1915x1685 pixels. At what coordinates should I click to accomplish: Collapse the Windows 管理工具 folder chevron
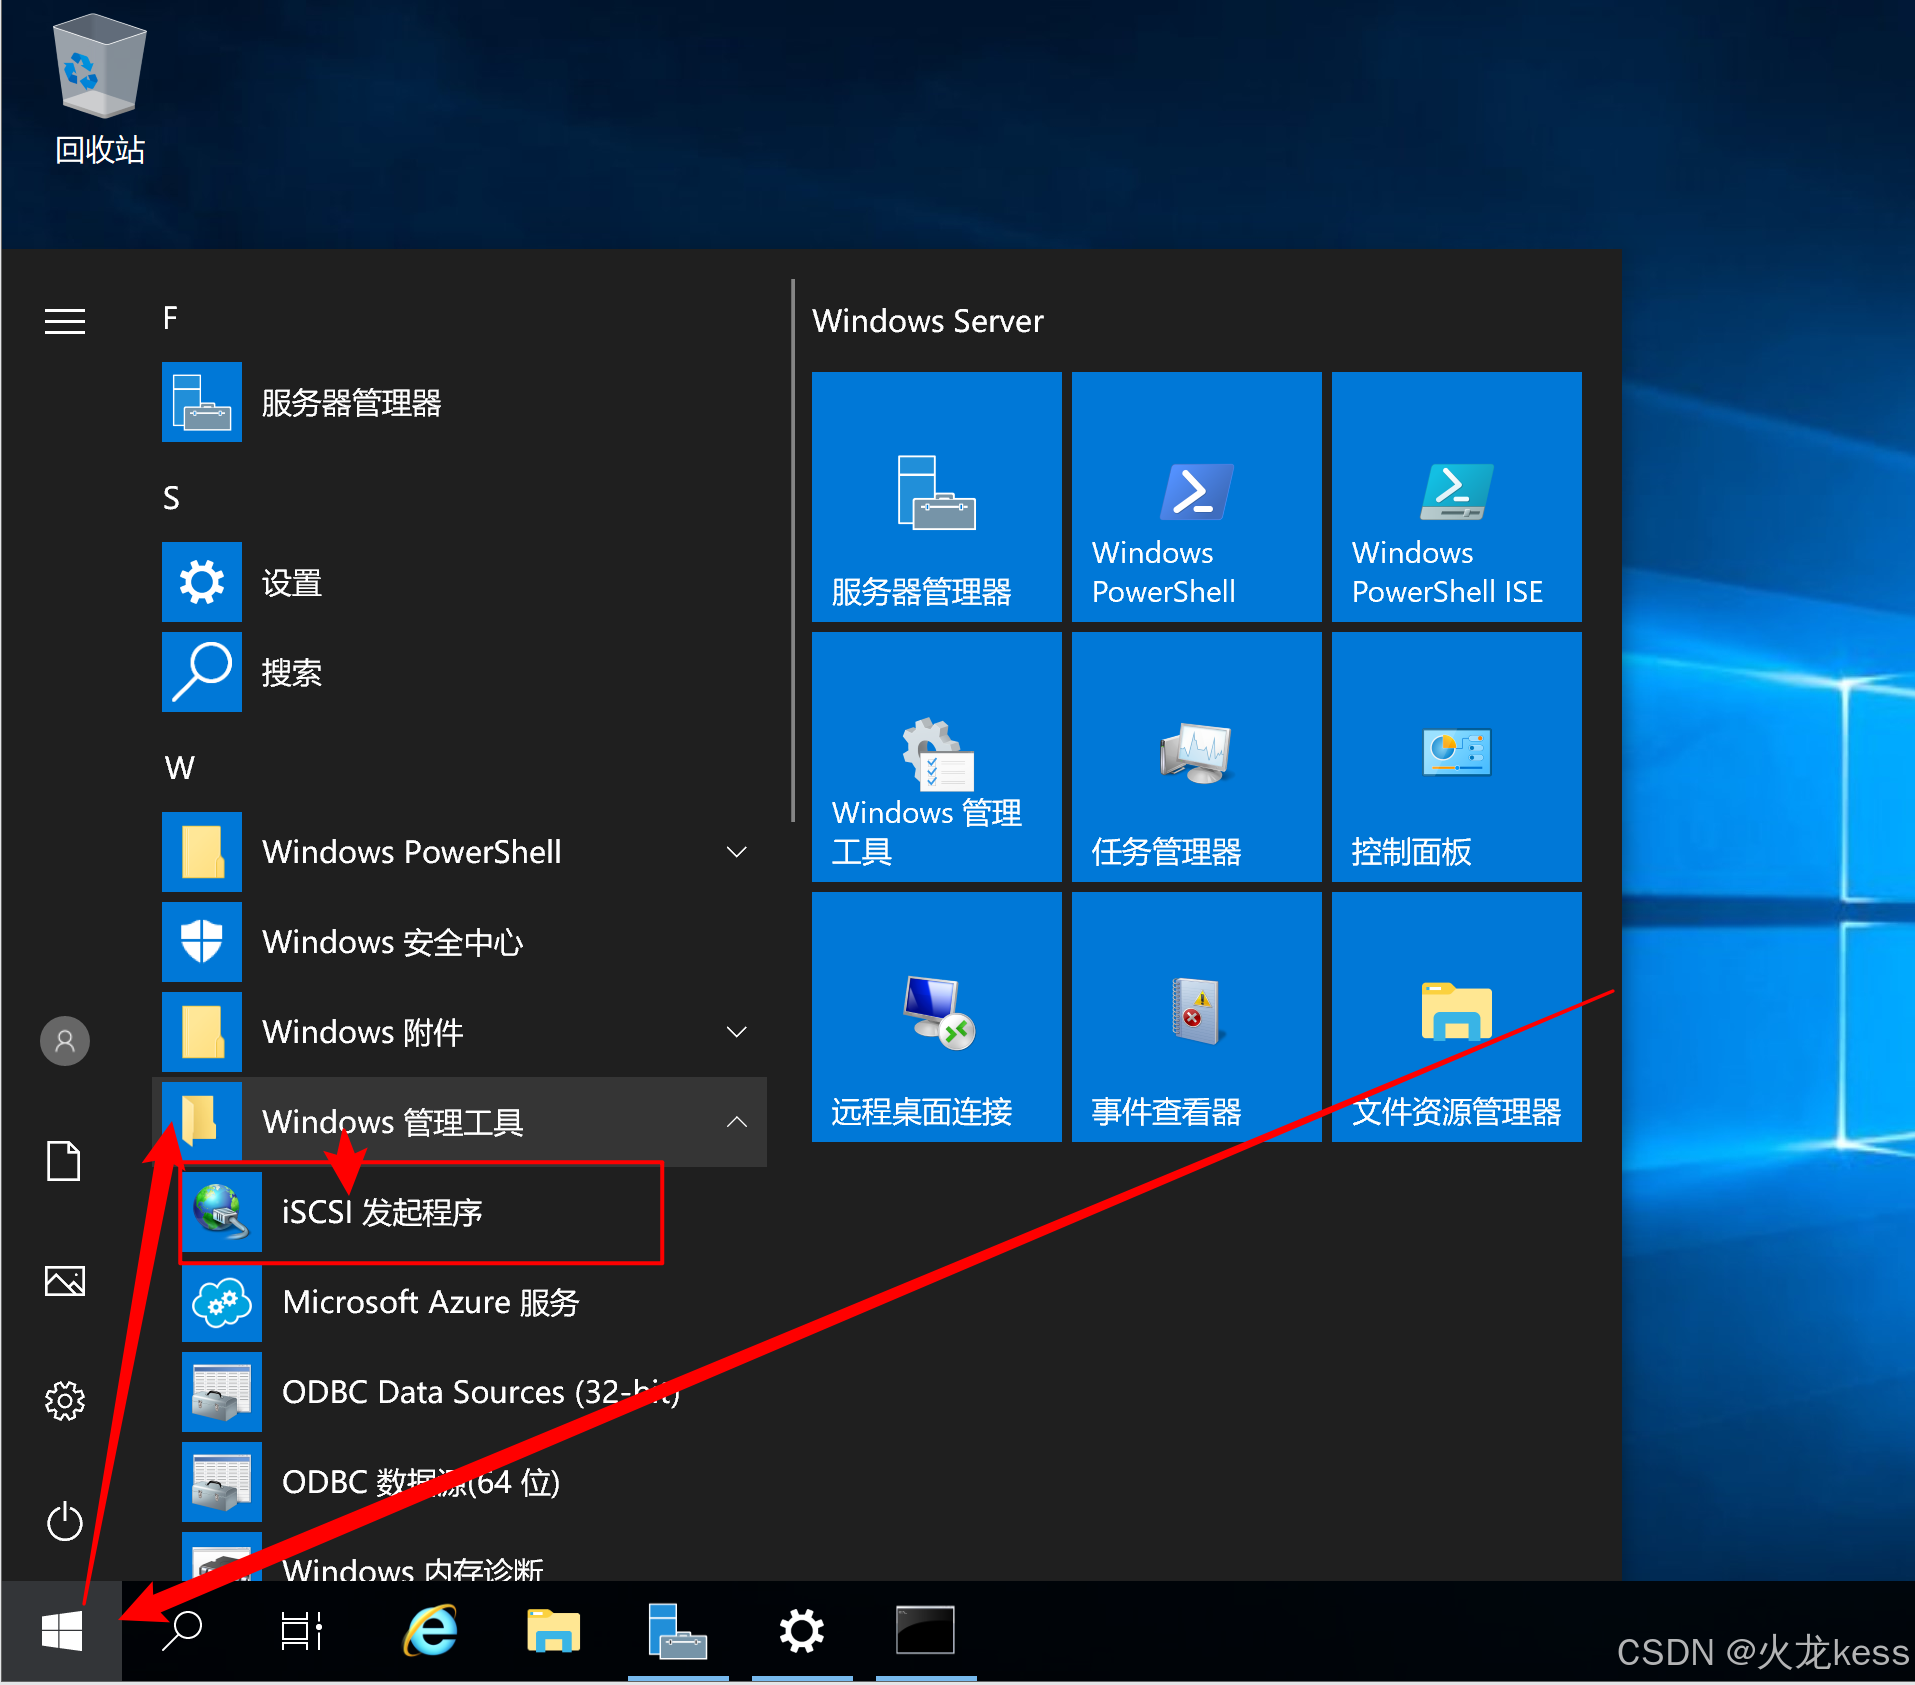[x=737, y=1122]
